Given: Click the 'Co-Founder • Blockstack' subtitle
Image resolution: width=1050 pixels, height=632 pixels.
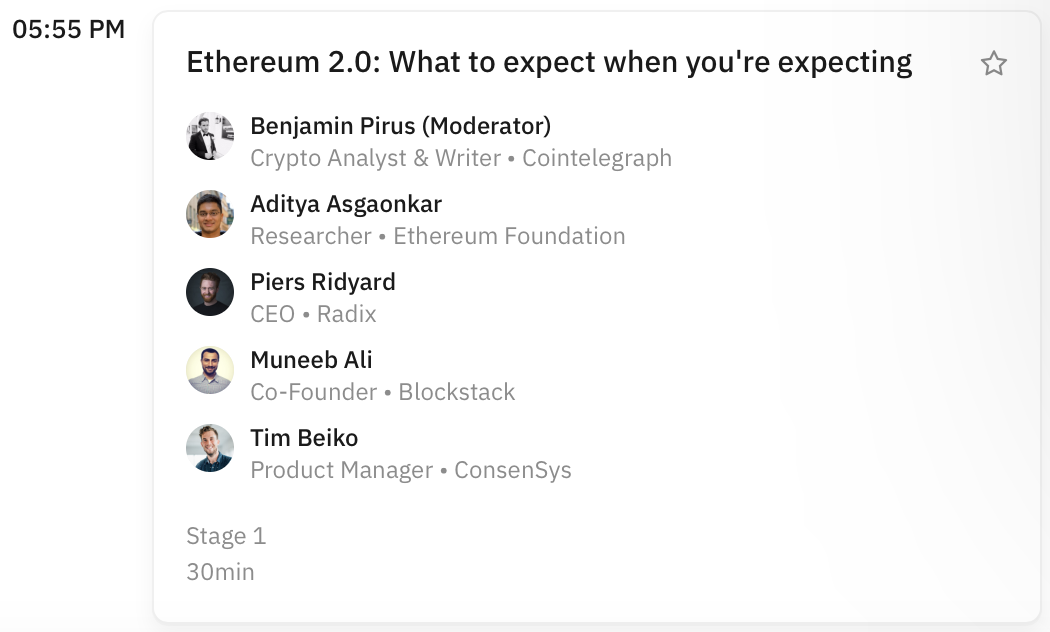Looking at the screenshot, I should tap(383, 392).
